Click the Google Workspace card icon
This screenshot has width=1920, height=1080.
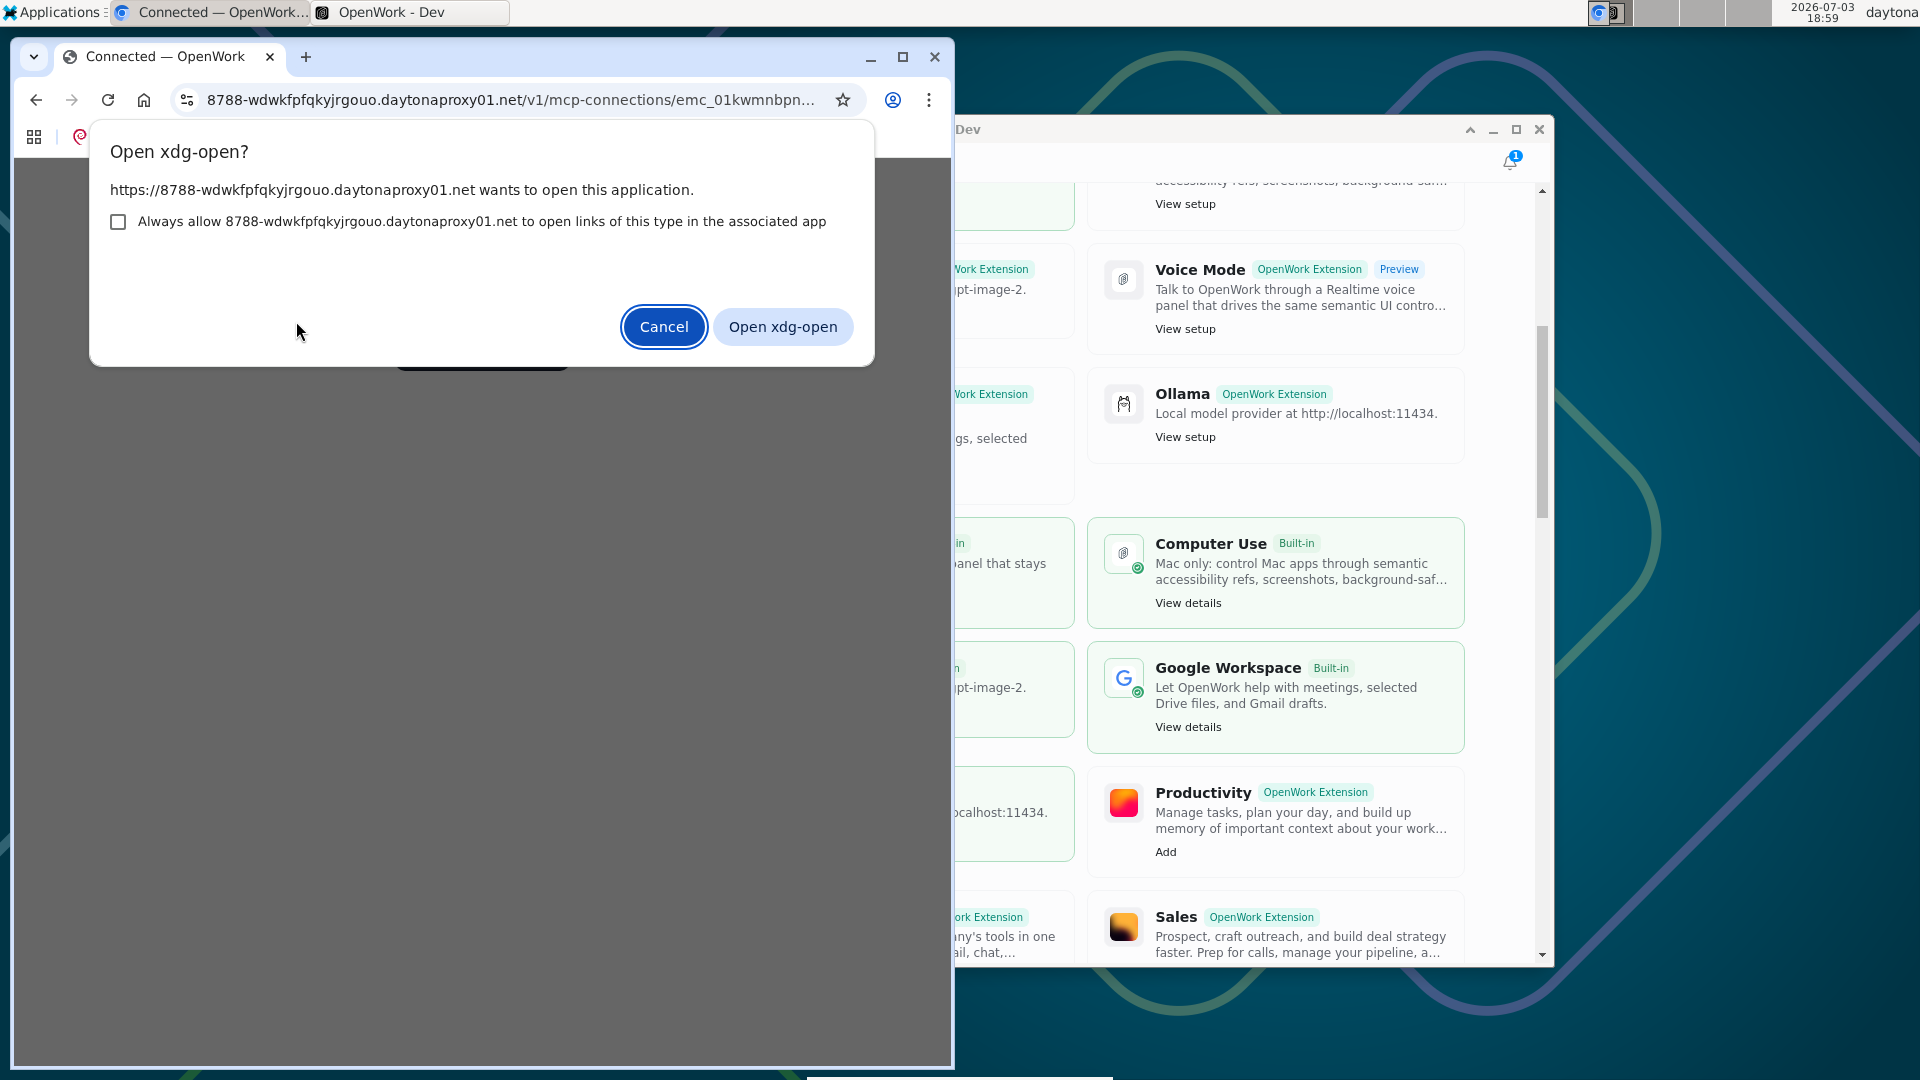1124,678
